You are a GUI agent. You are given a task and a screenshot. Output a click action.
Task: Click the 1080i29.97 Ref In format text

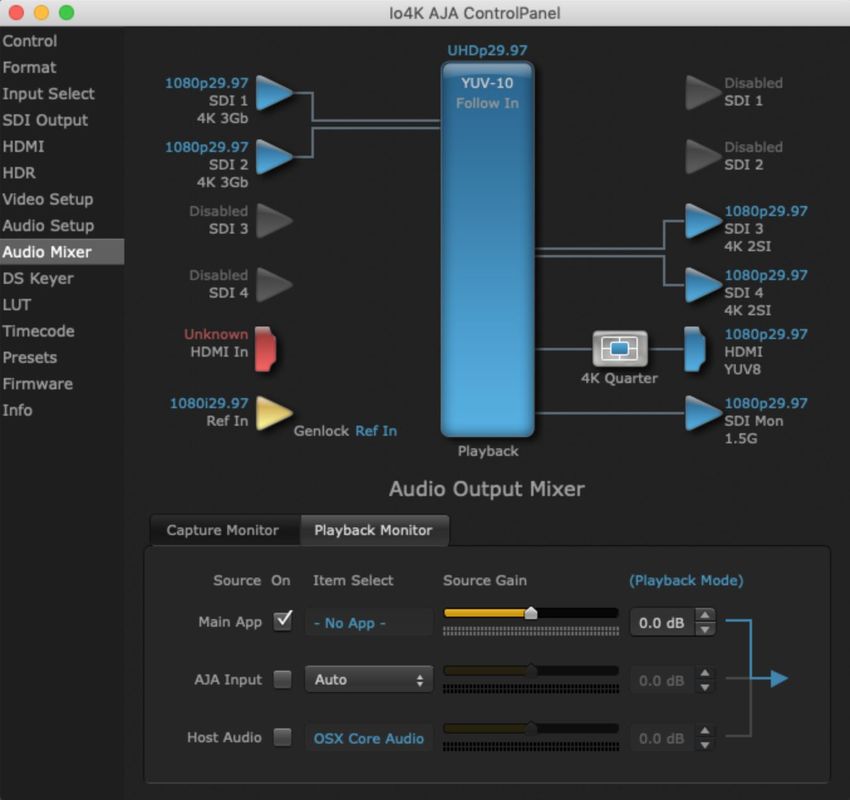(209, 403)
